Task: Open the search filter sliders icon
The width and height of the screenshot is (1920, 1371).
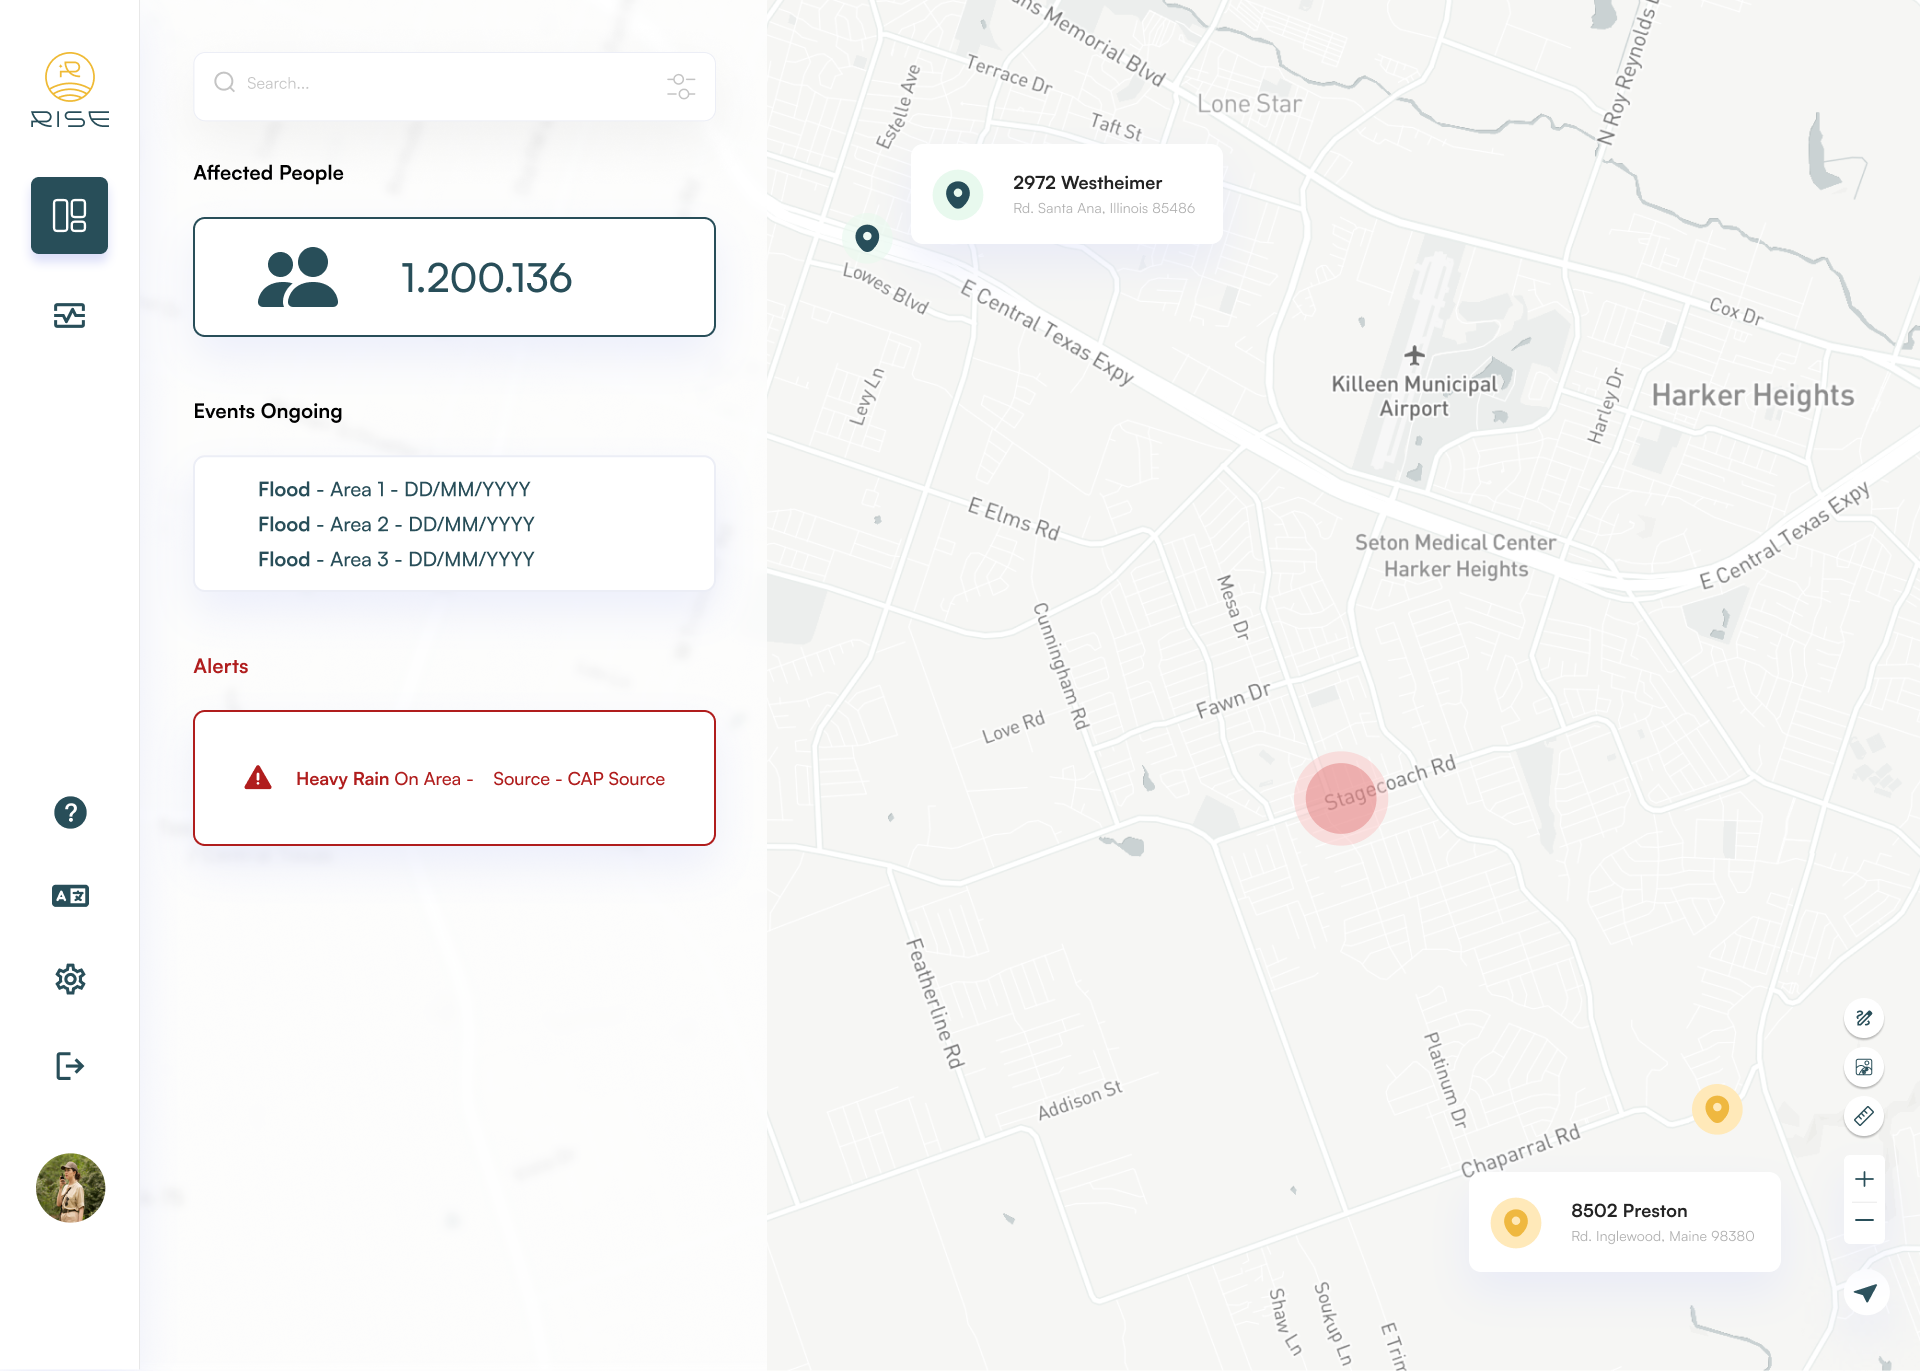Action: click(681, 86)
